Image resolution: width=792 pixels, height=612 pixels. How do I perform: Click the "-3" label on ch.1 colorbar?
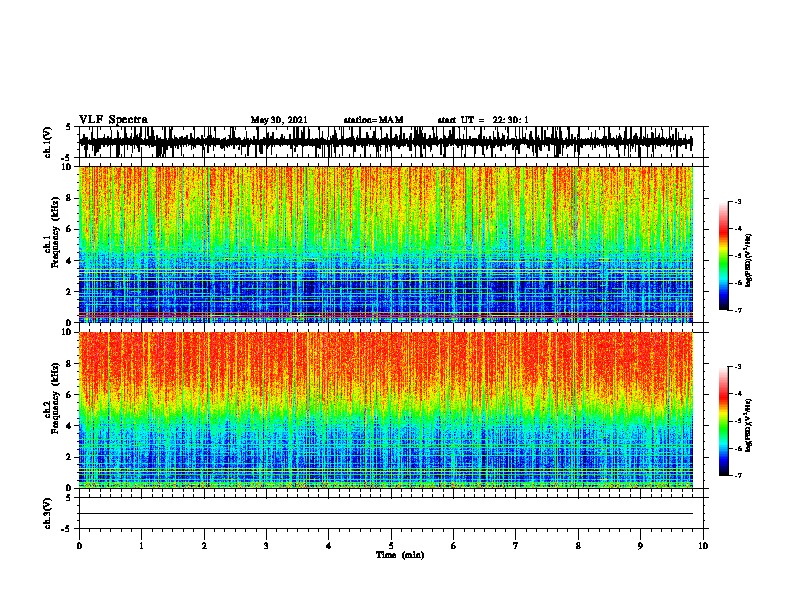[x=738, y=201]
